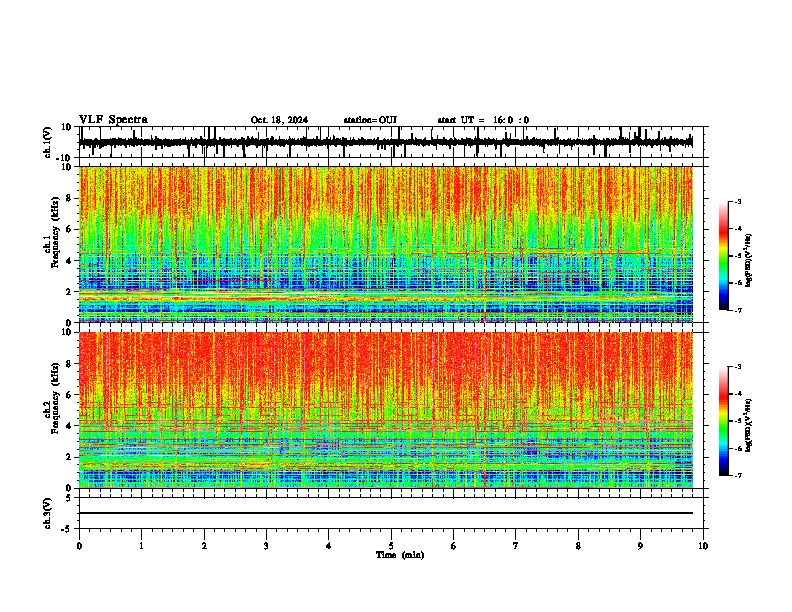Click the "VLF Spectra" title text

click(113, 119)
